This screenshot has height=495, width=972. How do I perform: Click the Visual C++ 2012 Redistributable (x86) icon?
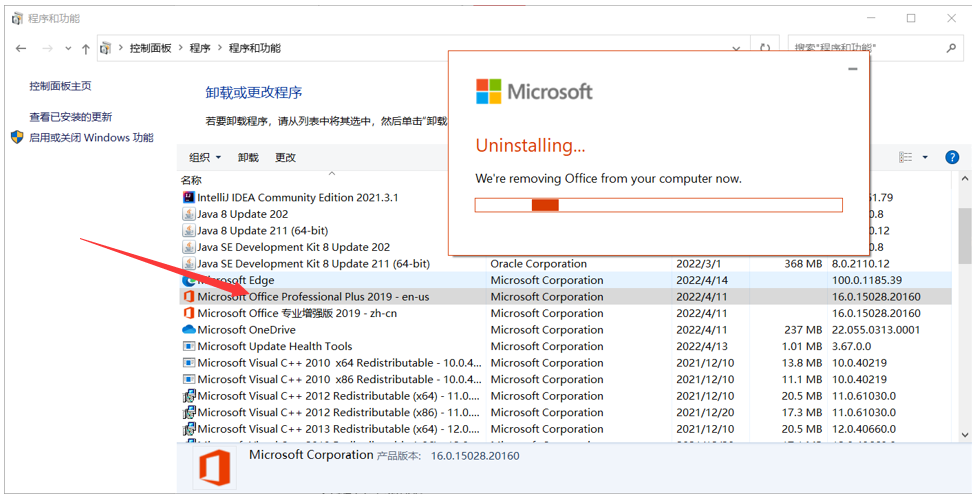pos(189,413)
